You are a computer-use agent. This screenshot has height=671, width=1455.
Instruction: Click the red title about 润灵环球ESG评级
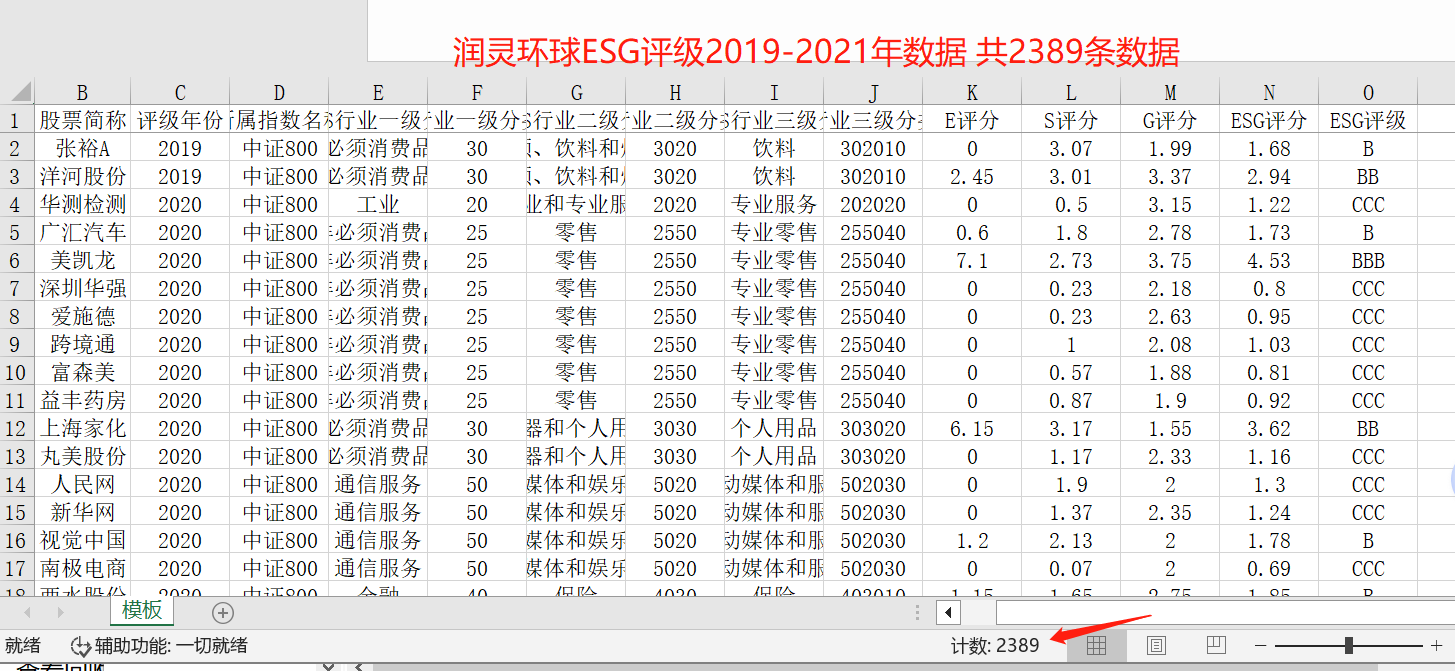(816, 52)
